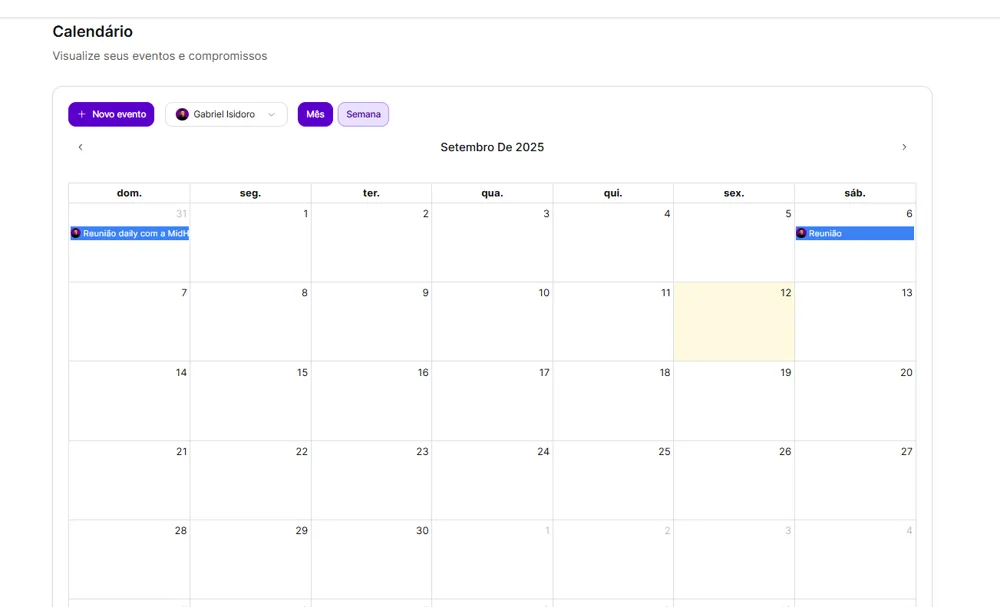
Task: Click the sáb. column header
Action: tap(855, 193)
